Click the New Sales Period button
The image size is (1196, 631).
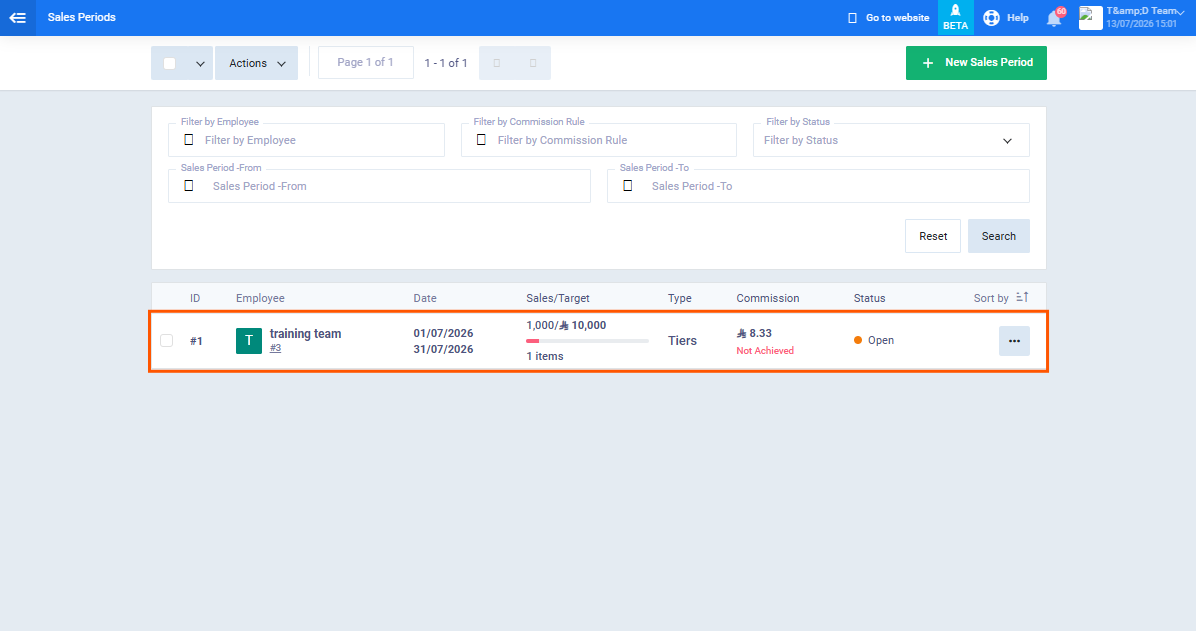[976, 63]
